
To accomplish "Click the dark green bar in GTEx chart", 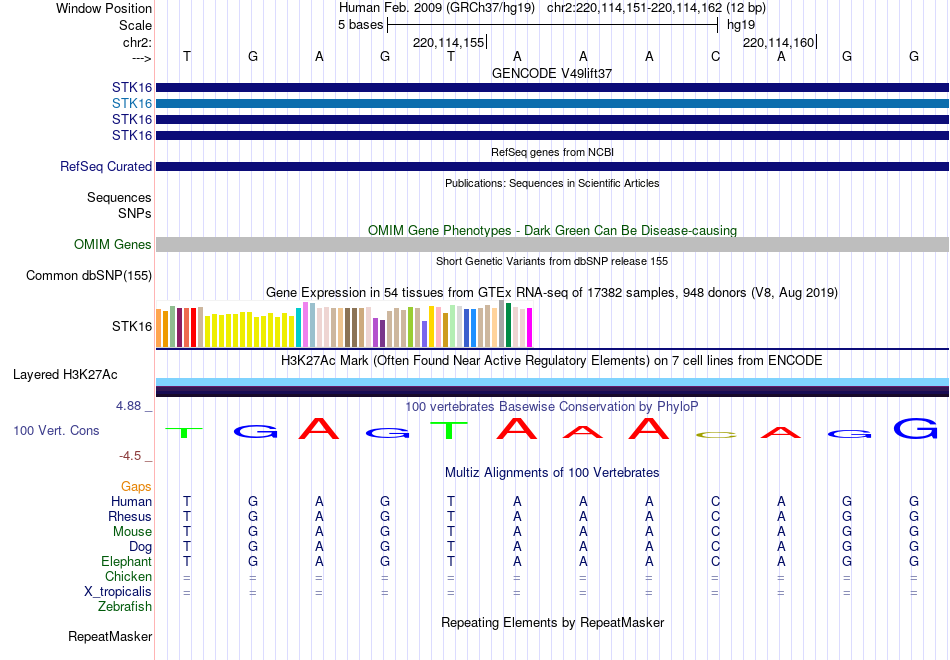I will 508,325.
